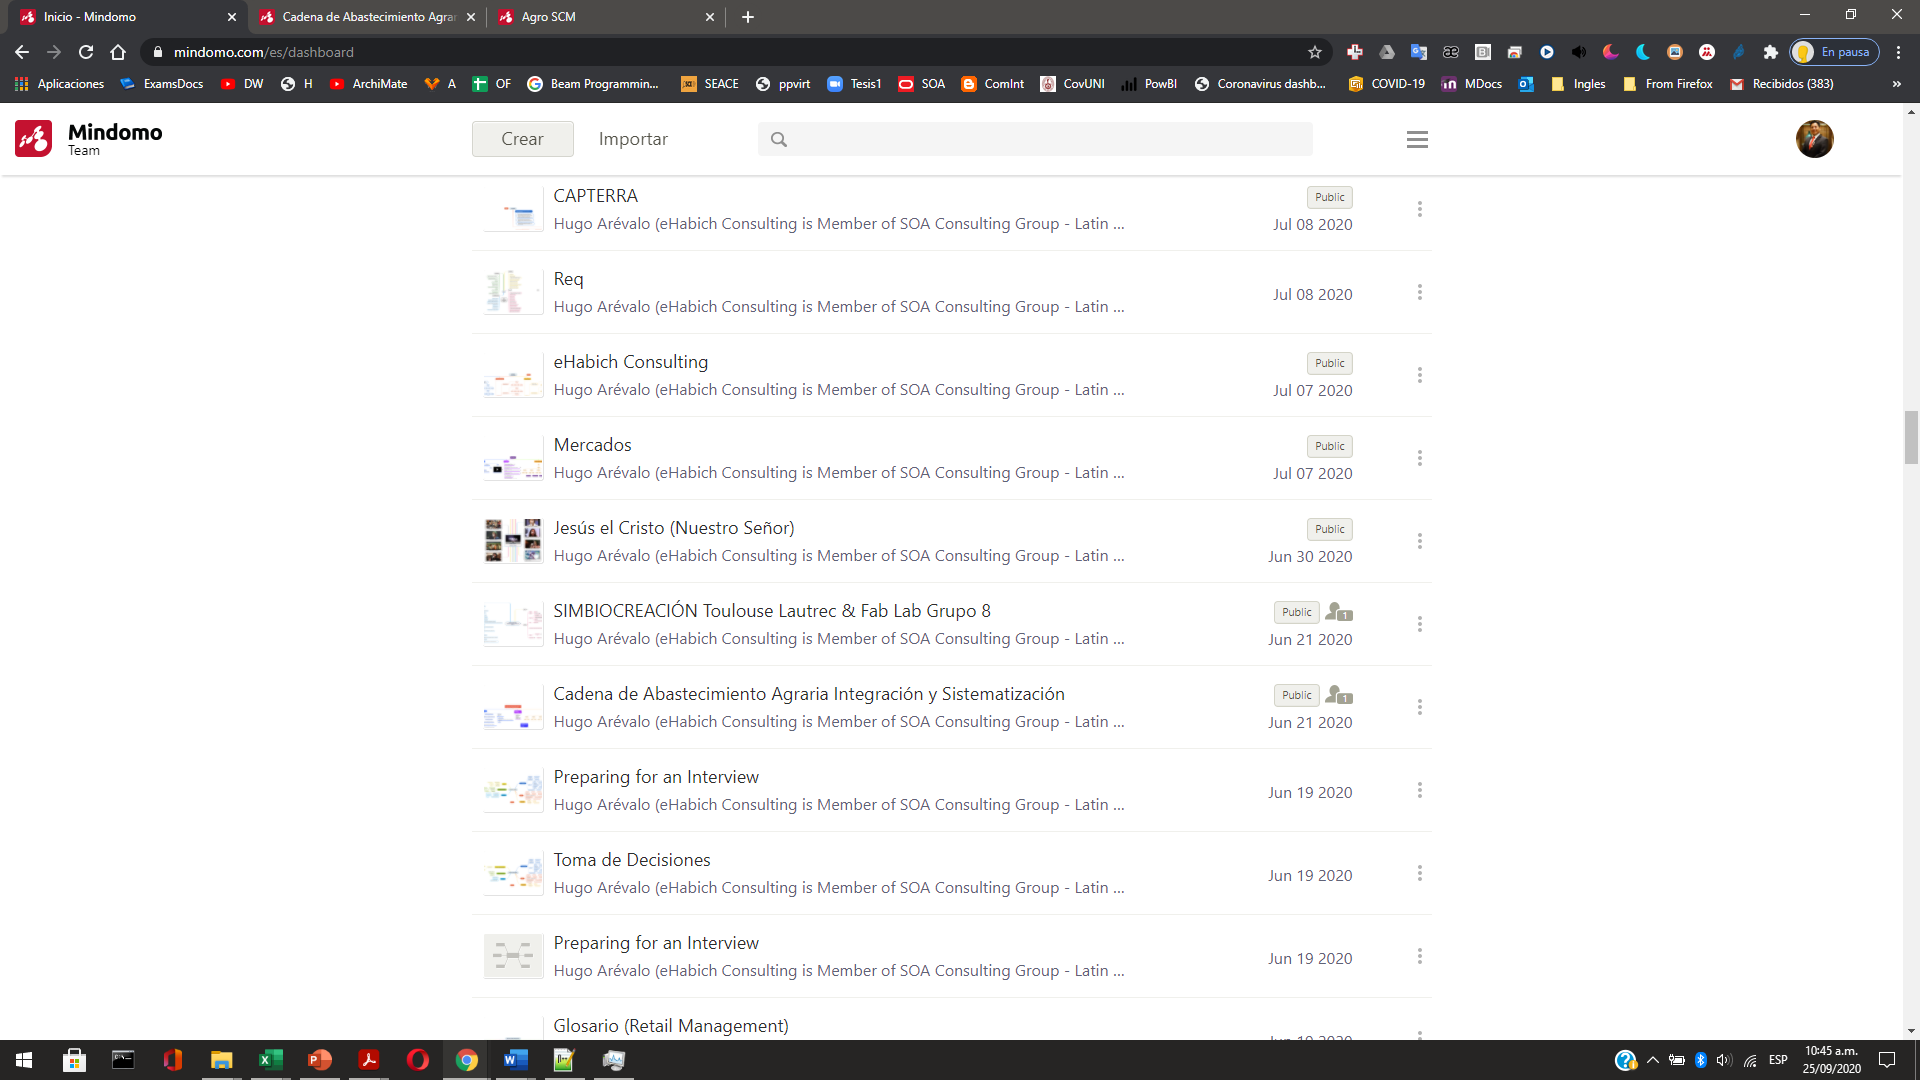
Task: Open Recibidos (383) Gmail bookmark
Action: coord(1782,84)
